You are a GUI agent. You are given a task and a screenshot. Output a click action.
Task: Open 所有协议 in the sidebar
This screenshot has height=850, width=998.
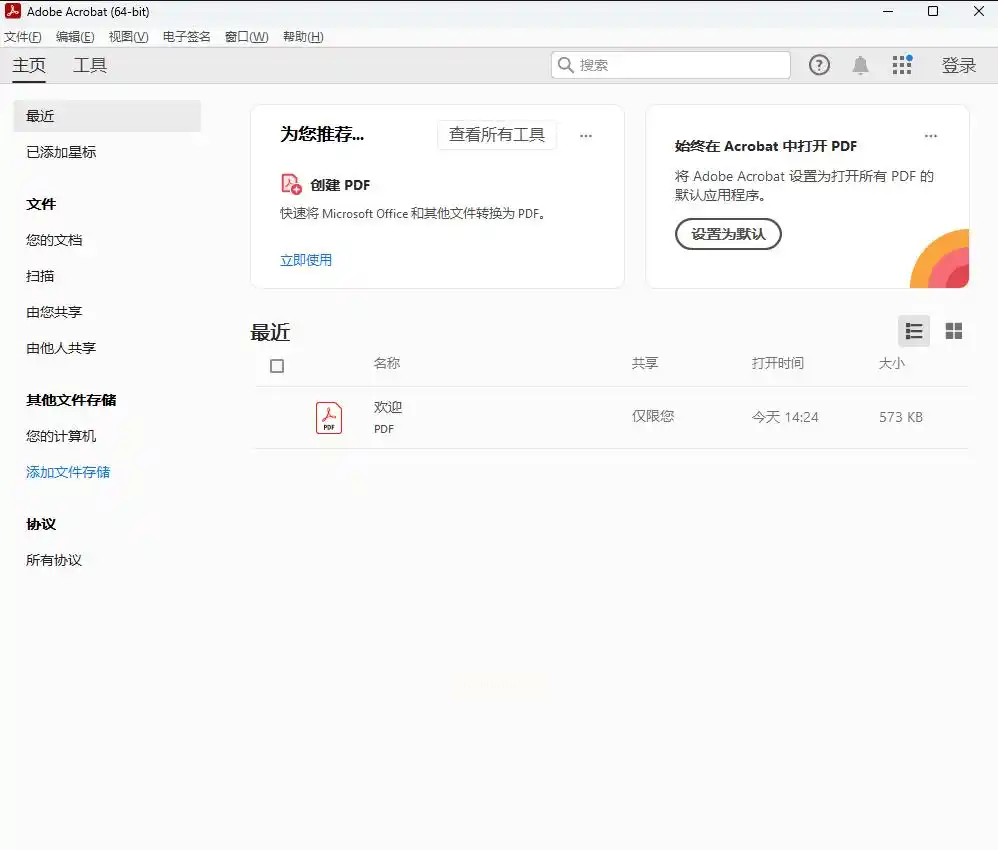(x=54, y=560)
